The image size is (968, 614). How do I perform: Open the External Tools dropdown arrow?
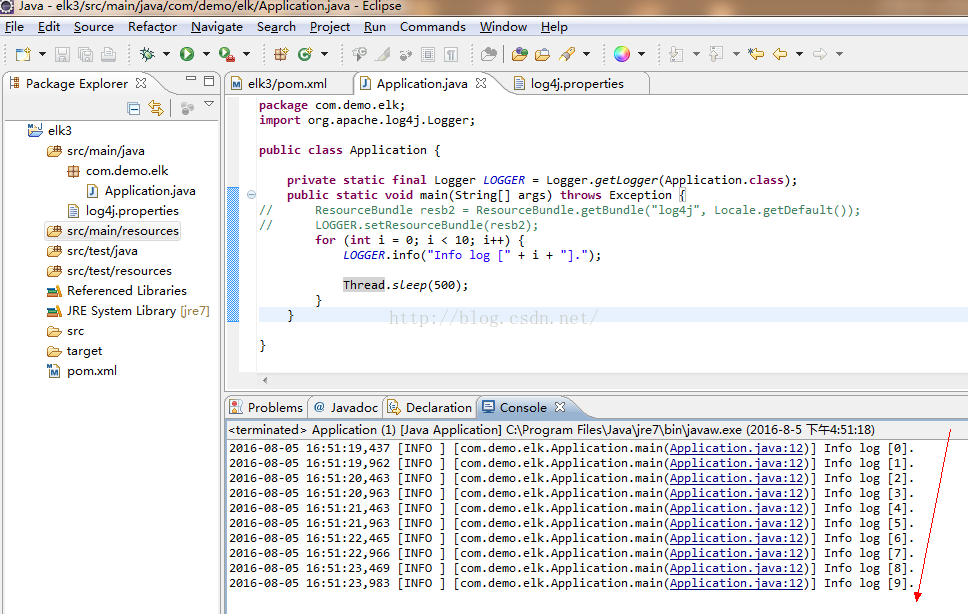coord(246,54)
